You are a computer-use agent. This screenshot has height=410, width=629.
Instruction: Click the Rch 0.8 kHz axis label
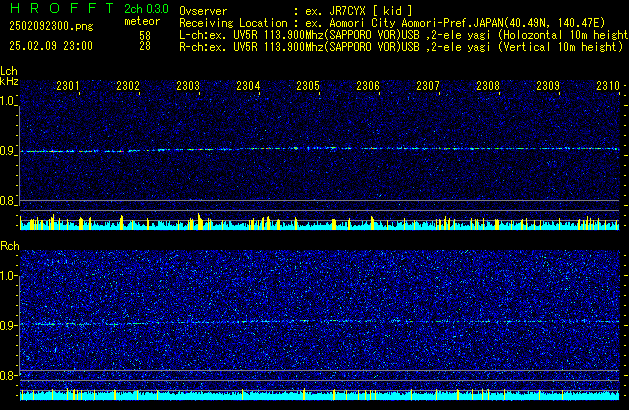8,375
